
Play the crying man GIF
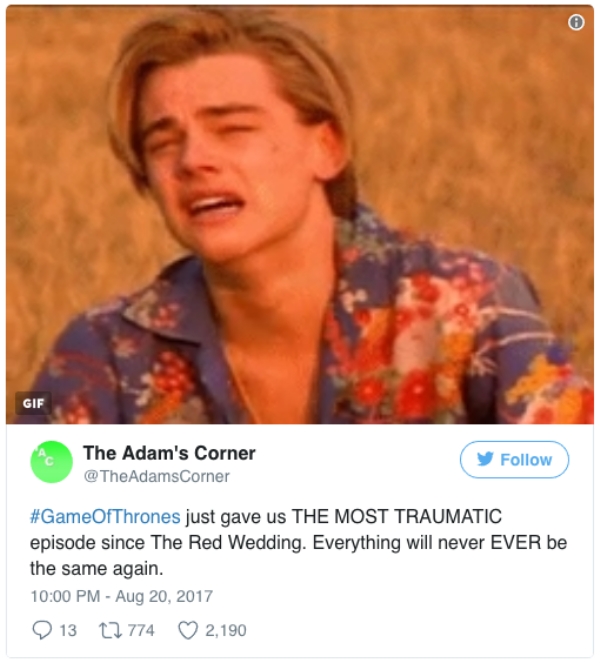click(x=300, y=215)
